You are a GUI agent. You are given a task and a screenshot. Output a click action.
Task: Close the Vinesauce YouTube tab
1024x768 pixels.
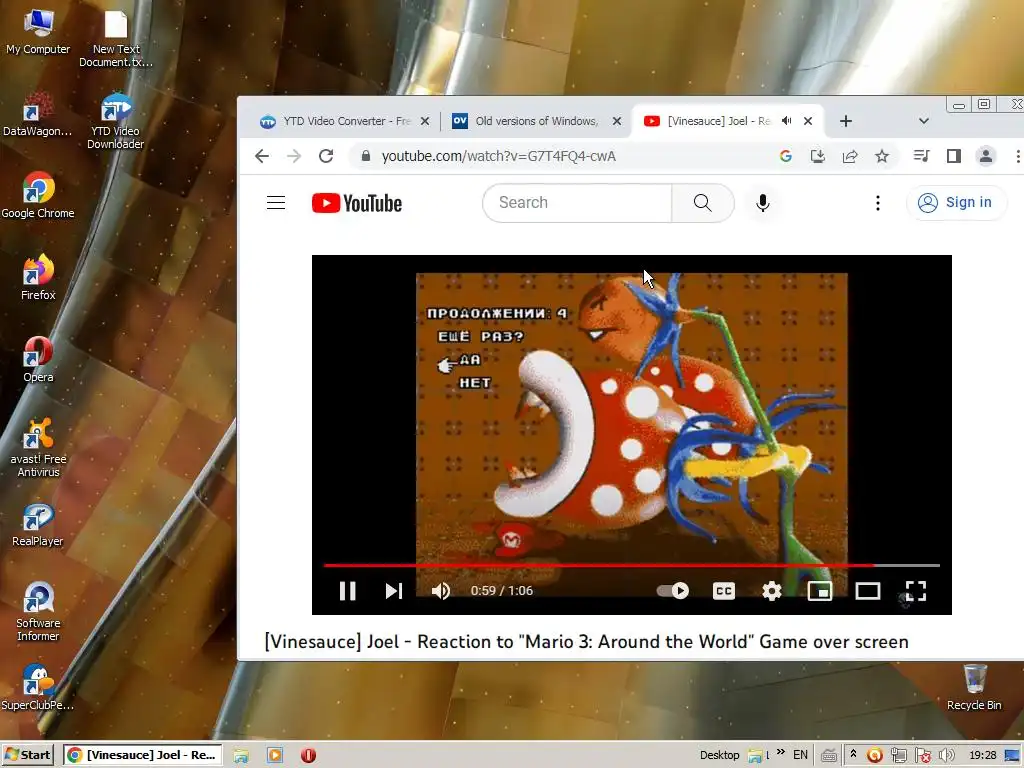click(808, 121)
